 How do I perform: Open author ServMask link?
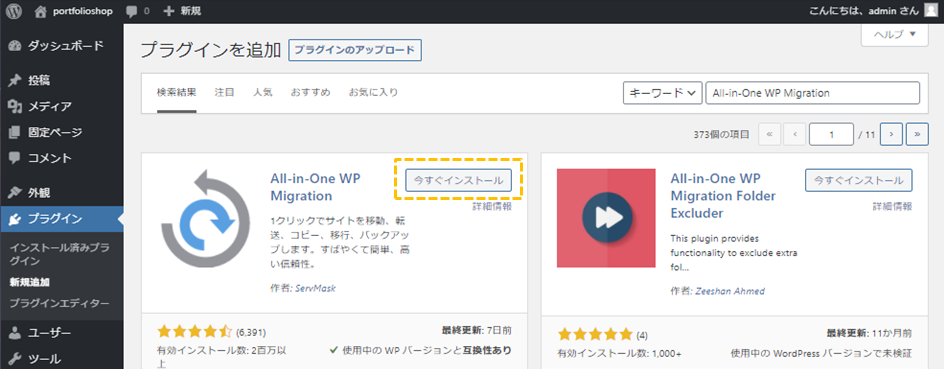pyautogui.click(x=315, y=288)
